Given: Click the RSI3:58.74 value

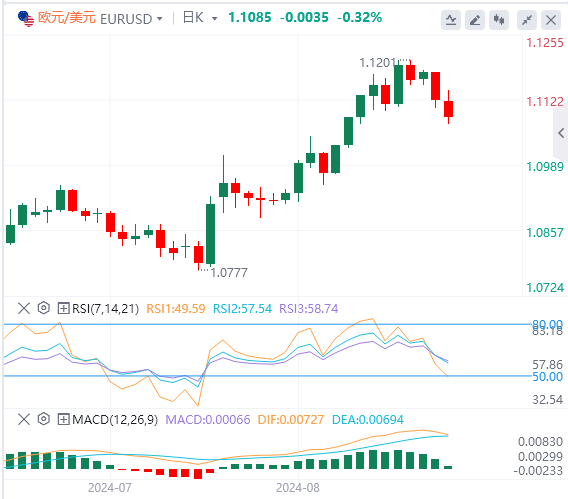Looking at the screenshot, I should click(309, 309).
